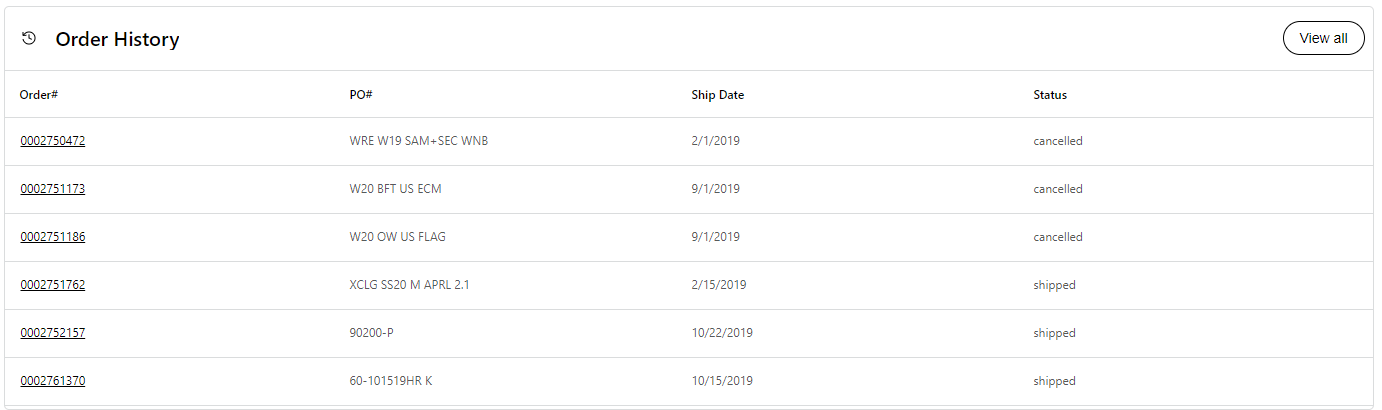Screen dimensions: 1382x410
Task: Click the Order# column header
Action: click(x=39, y=95)
